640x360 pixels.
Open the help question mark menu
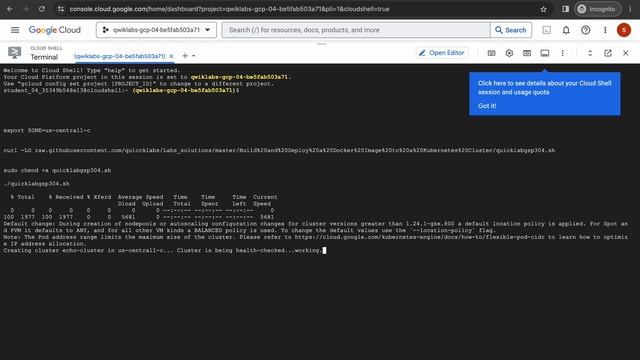coord(586,30)
